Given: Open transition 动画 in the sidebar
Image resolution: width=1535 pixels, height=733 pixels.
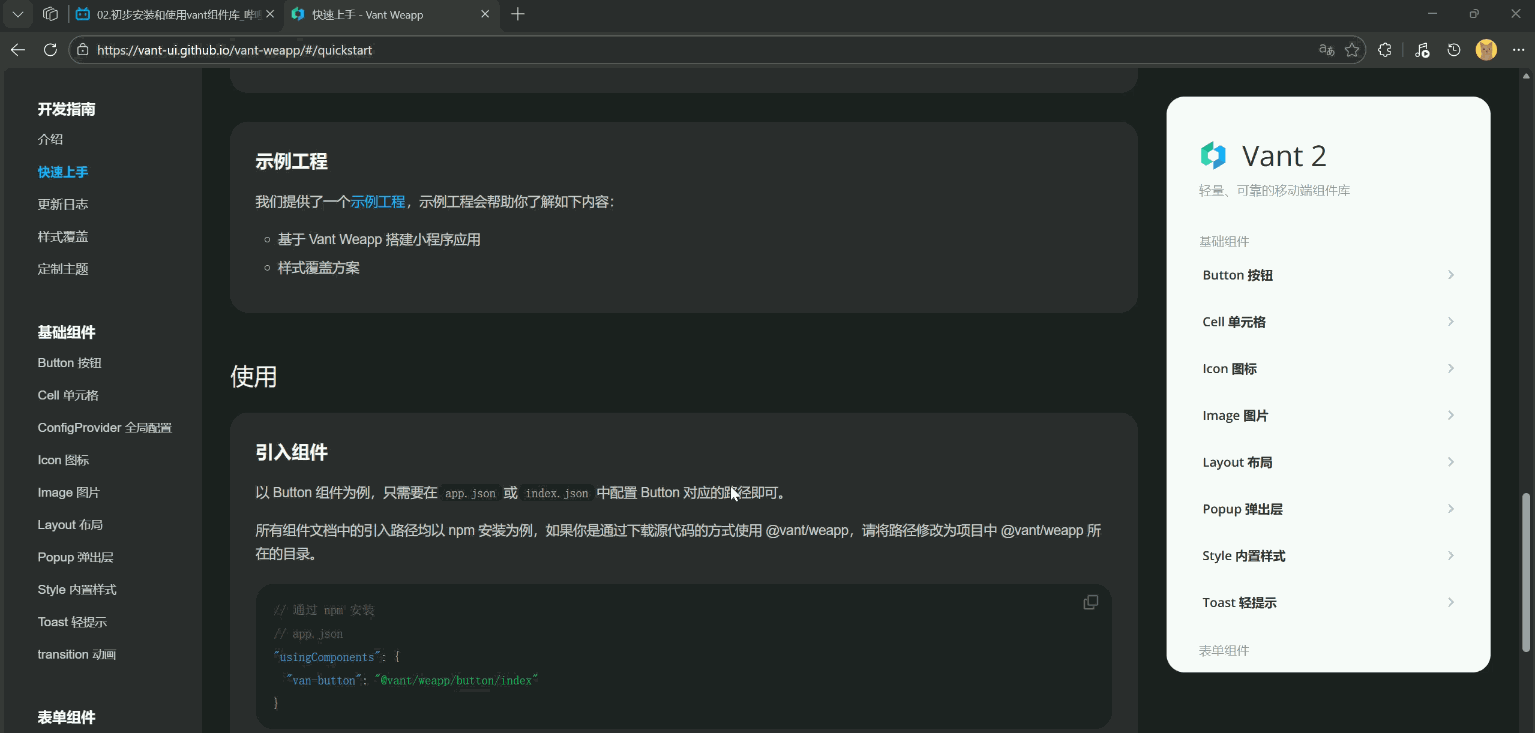Looking at the screenshot, I should tap(77, 654).
